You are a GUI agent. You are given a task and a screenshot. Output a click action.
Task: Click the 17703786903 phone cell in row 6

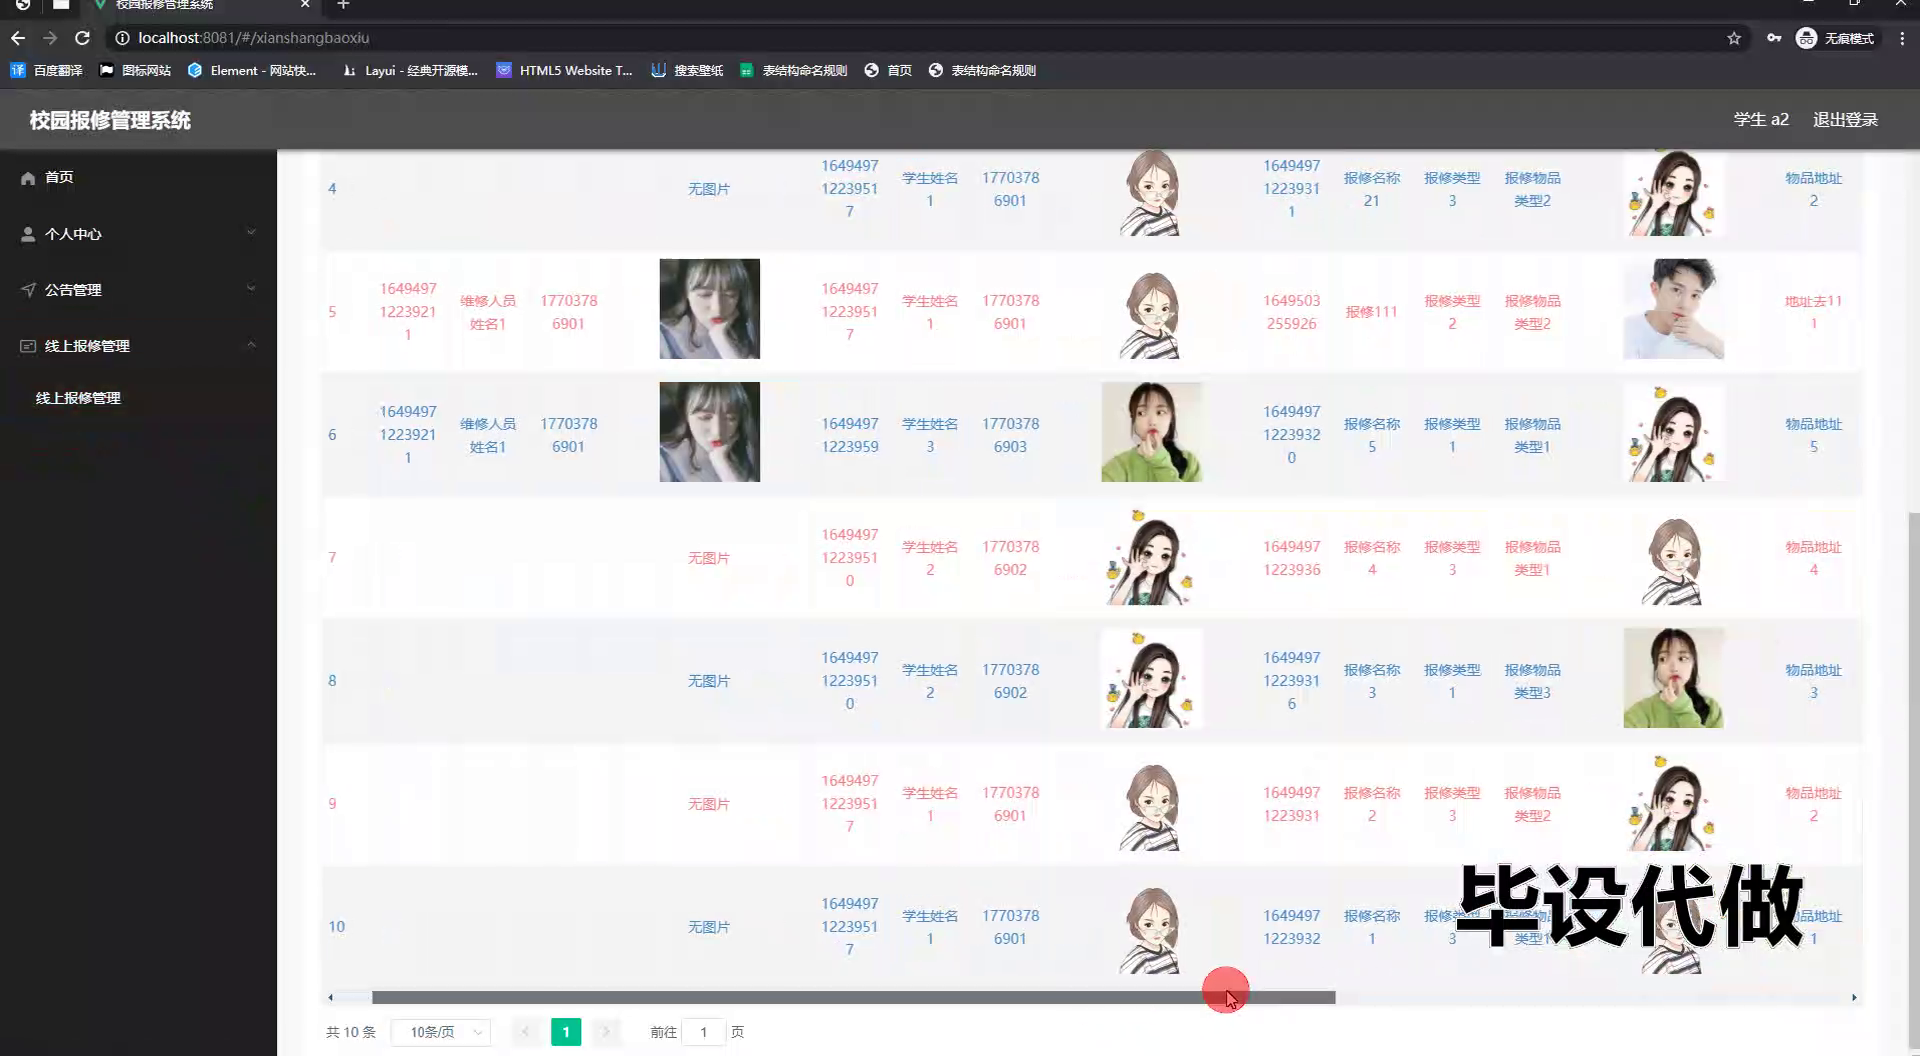(1010, 435)
